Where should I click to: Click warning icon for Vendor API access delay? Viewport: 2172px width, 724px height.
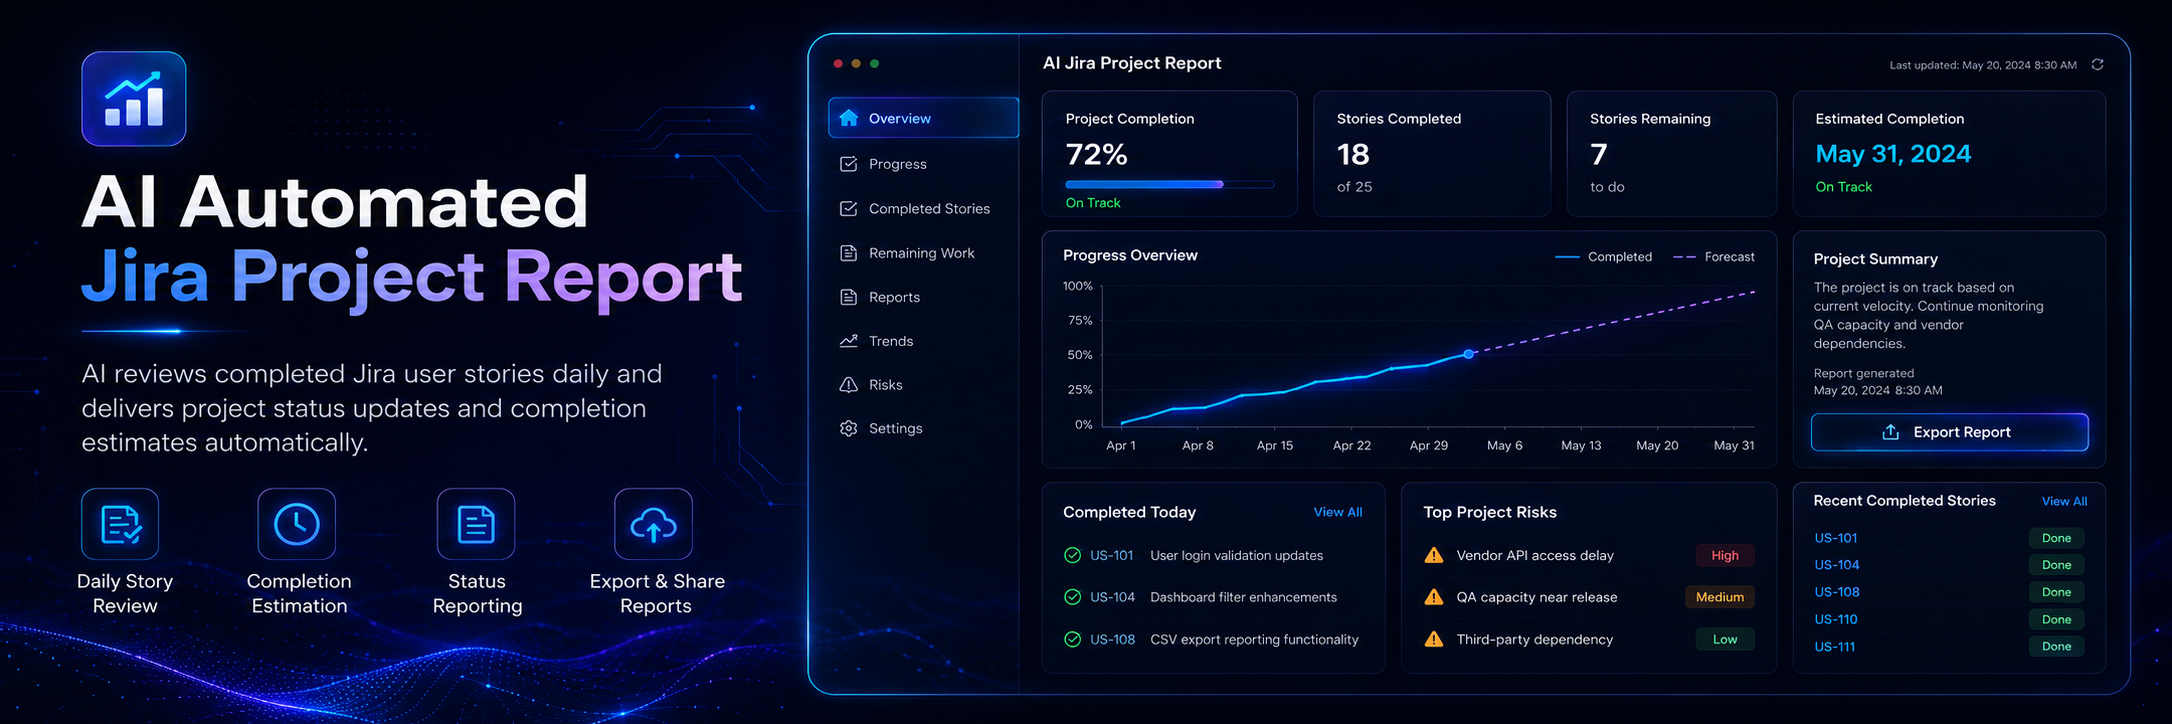1434,555
